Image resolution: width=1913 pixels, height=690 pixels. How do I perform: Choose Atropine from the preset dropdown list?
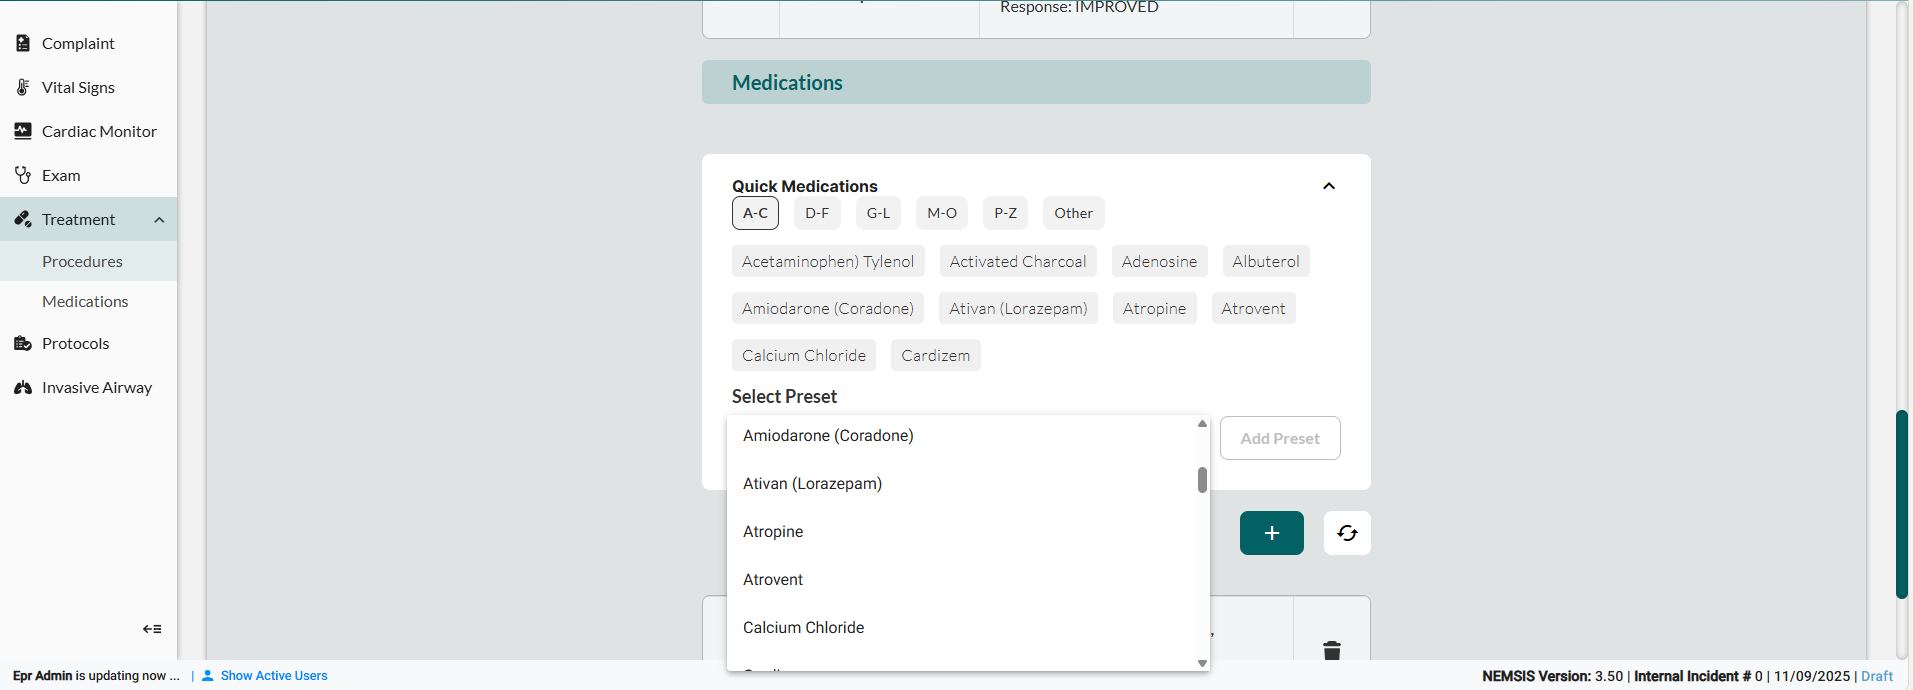[x=773, y=532]
